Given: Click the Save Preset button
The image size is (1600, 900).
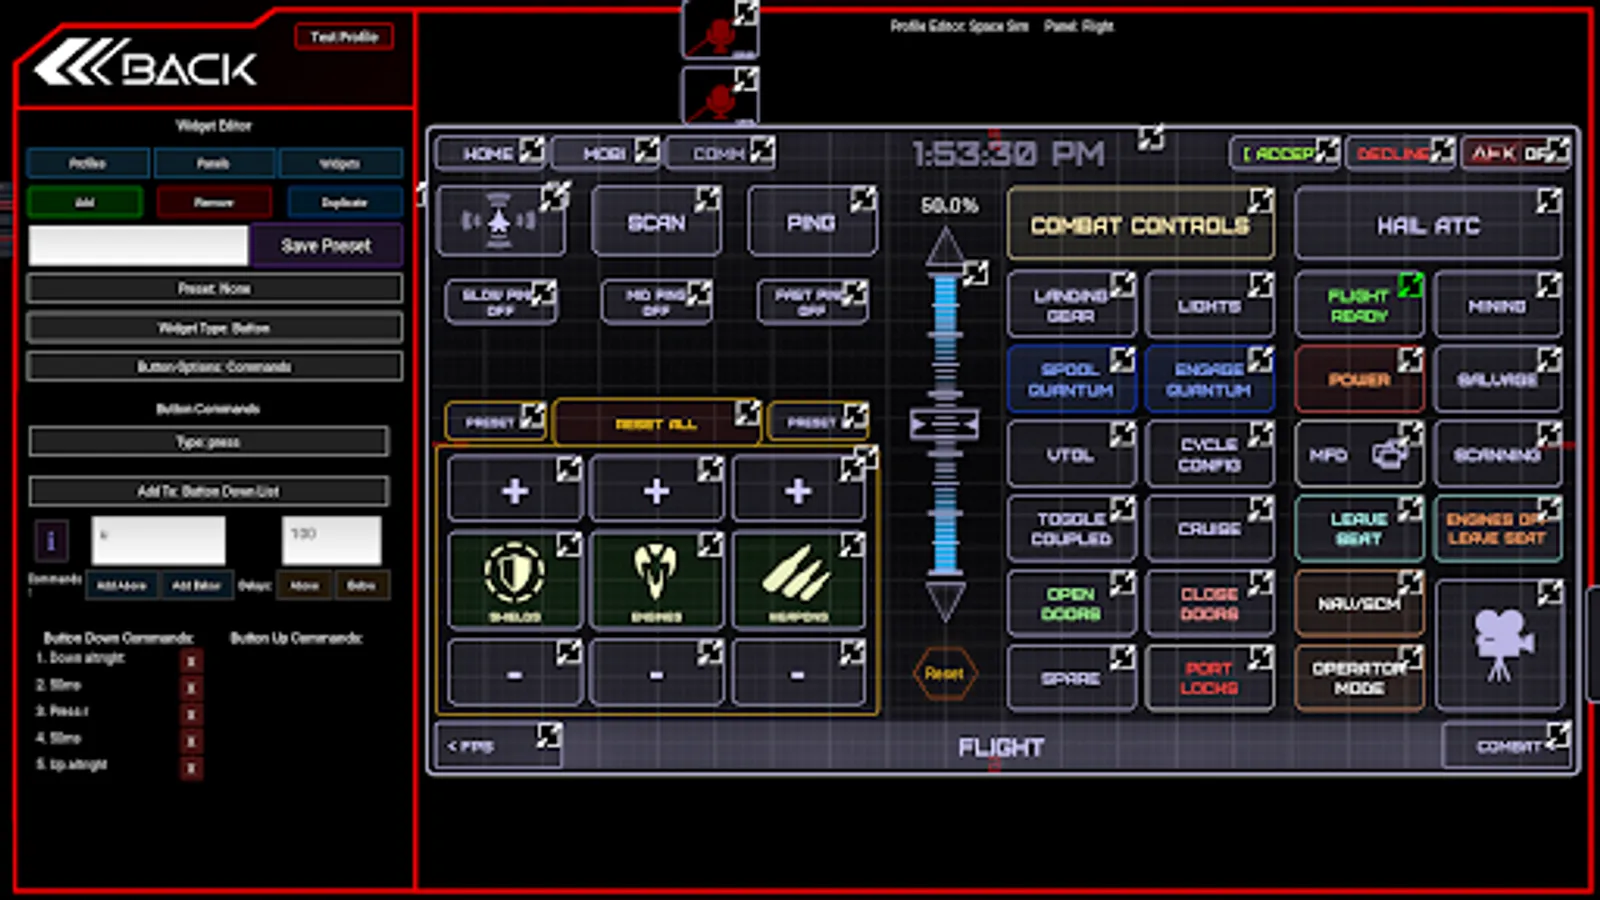Looking at the screenshot, I should pos(326,245).
